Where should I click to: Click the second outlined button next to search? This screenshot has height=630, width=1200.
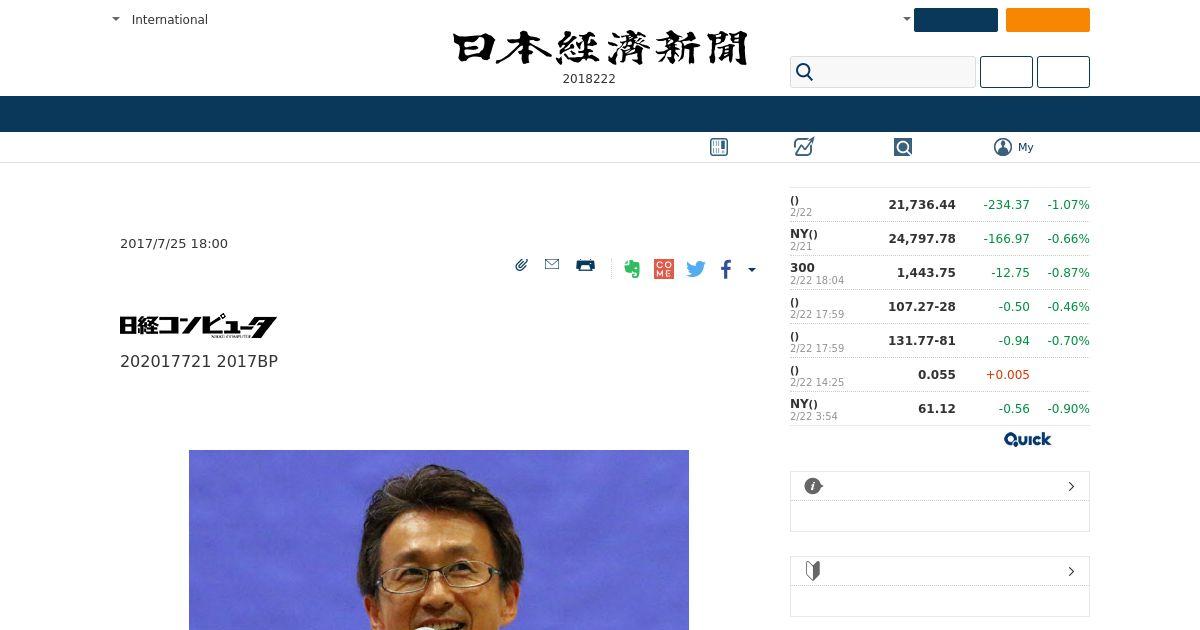point(1063,72)
